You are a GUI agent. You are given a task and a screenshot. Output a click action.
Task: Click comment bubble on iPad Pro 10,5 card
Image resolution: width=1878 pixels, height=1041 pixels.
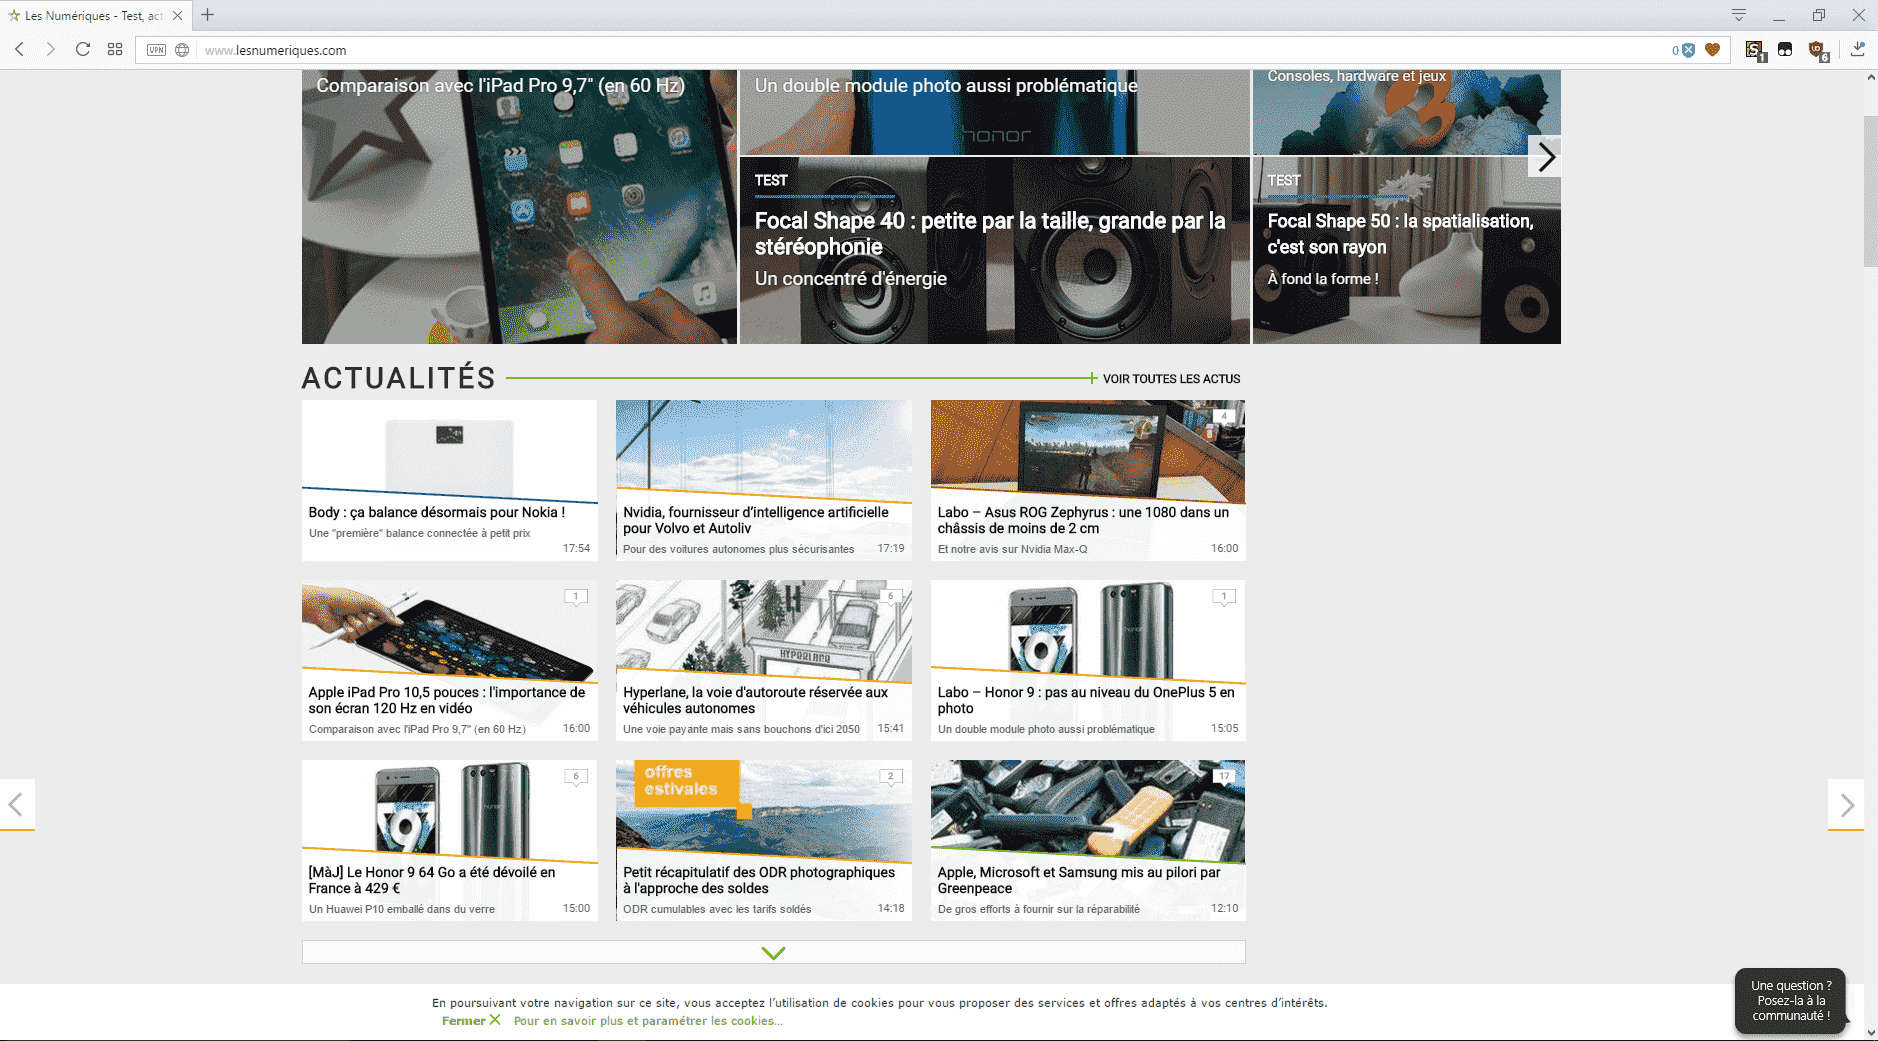(576, 597)
